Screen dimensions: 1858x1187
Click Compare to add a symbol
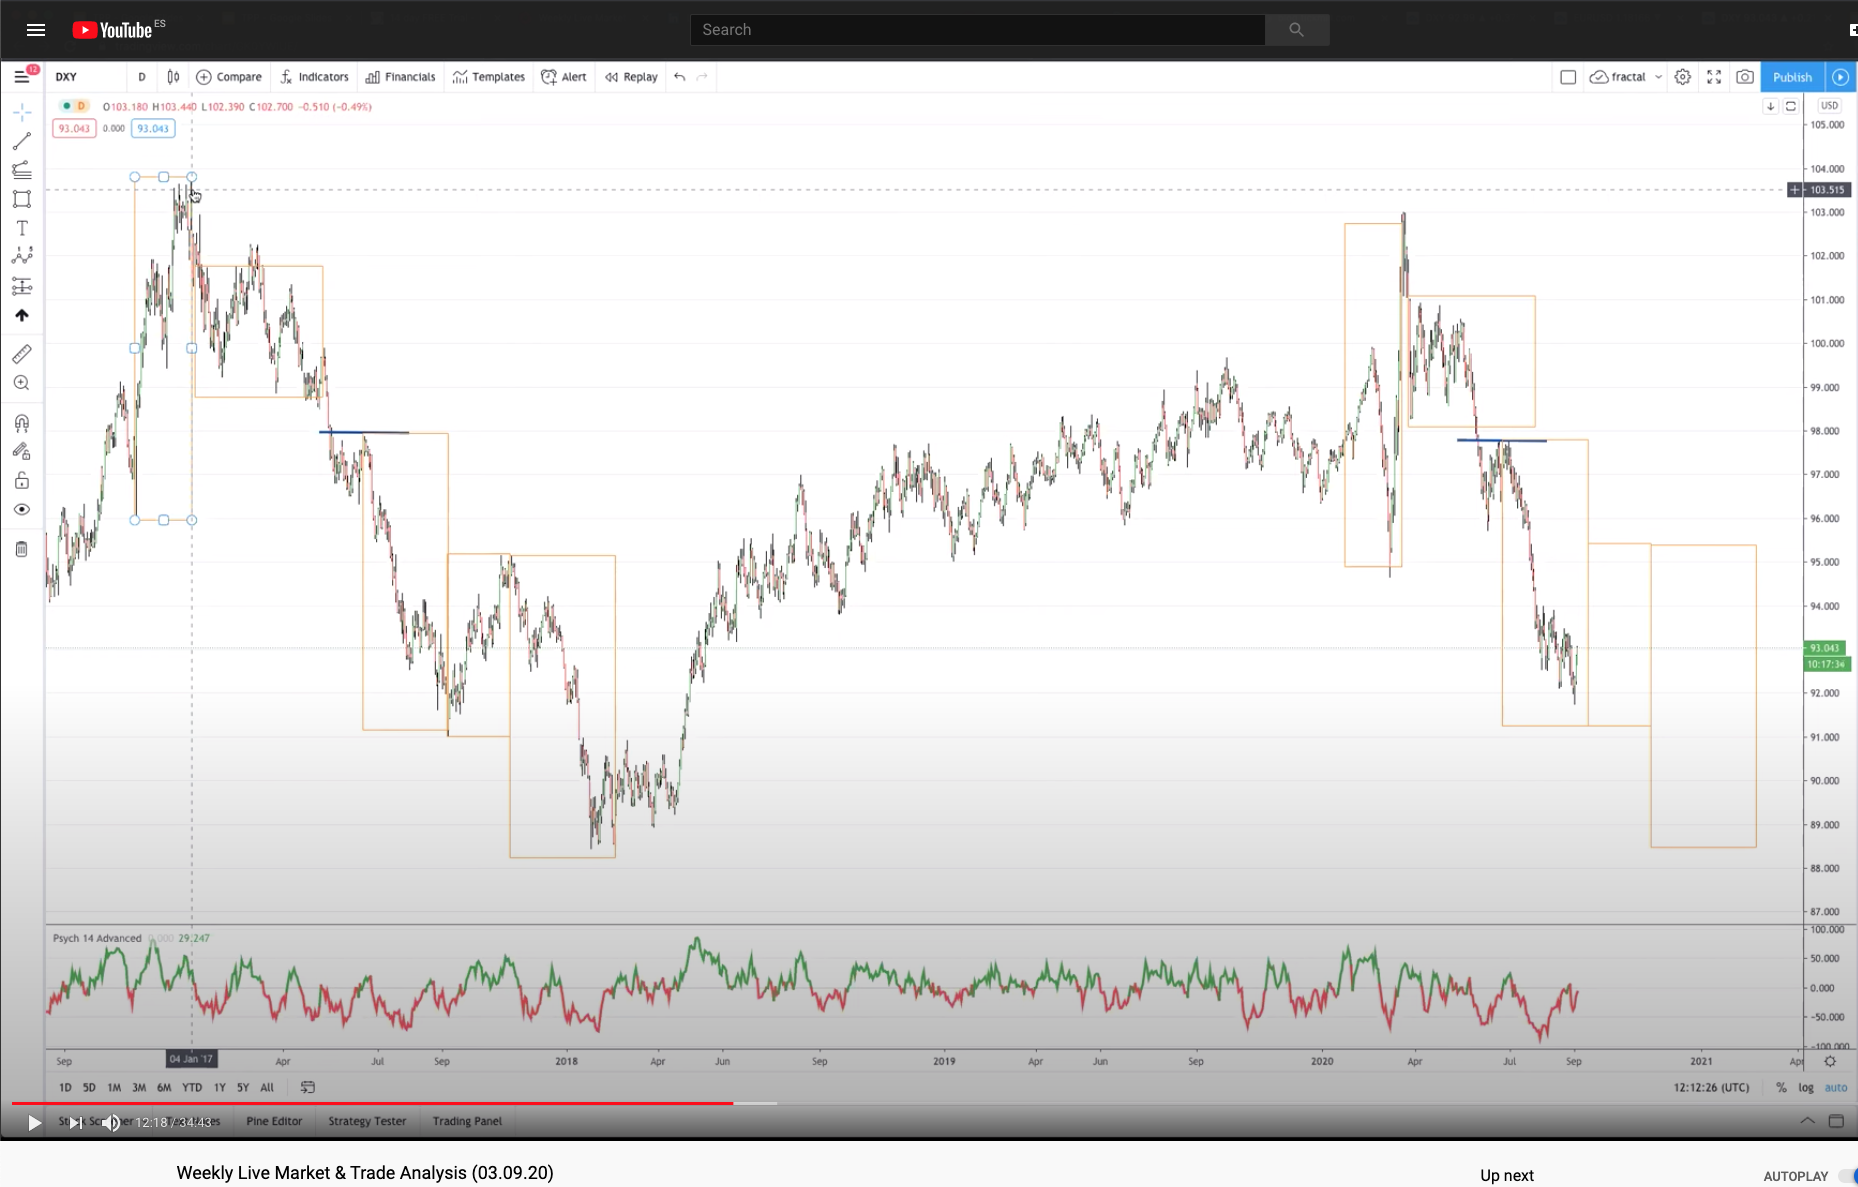coord(229,77)
